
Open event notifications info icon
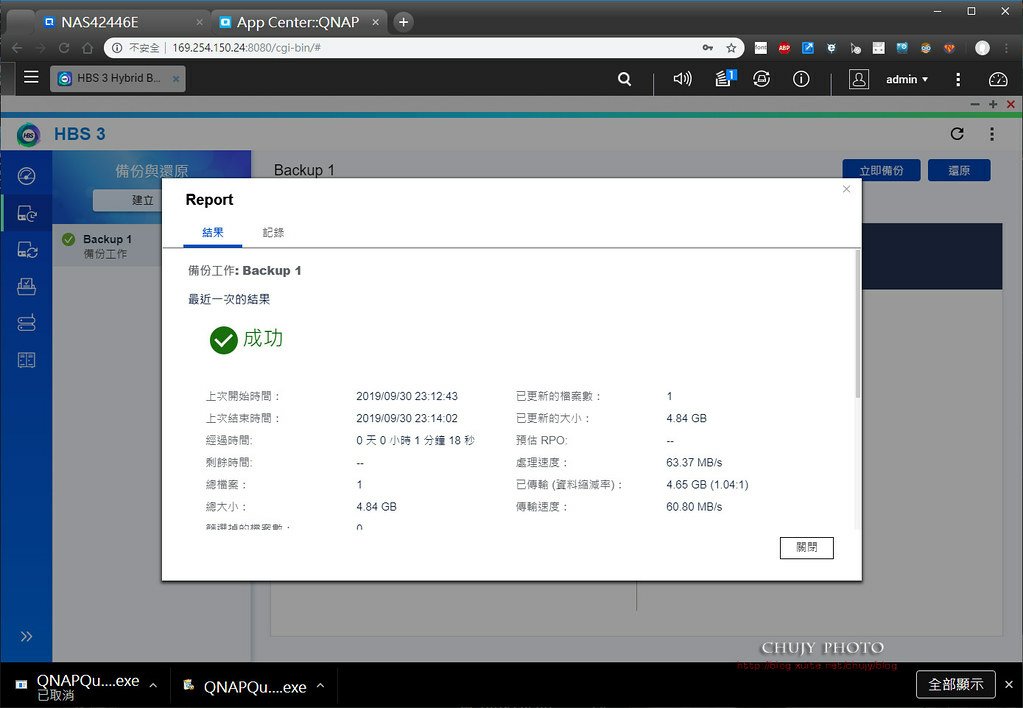pos(801,79)
